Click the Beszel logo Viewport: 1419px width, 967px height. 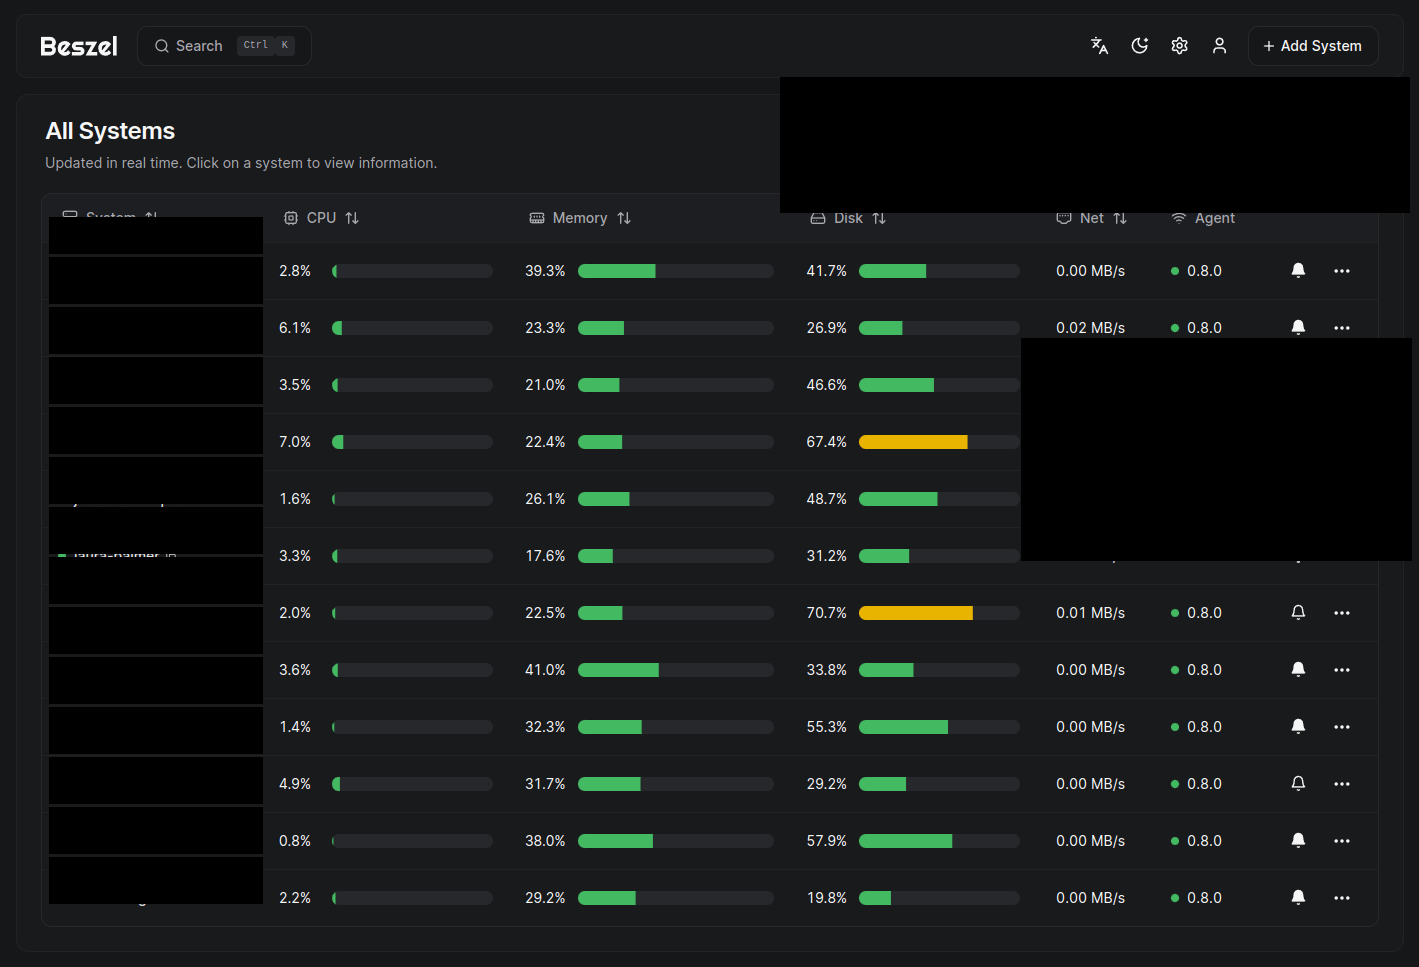pos(79,46)
